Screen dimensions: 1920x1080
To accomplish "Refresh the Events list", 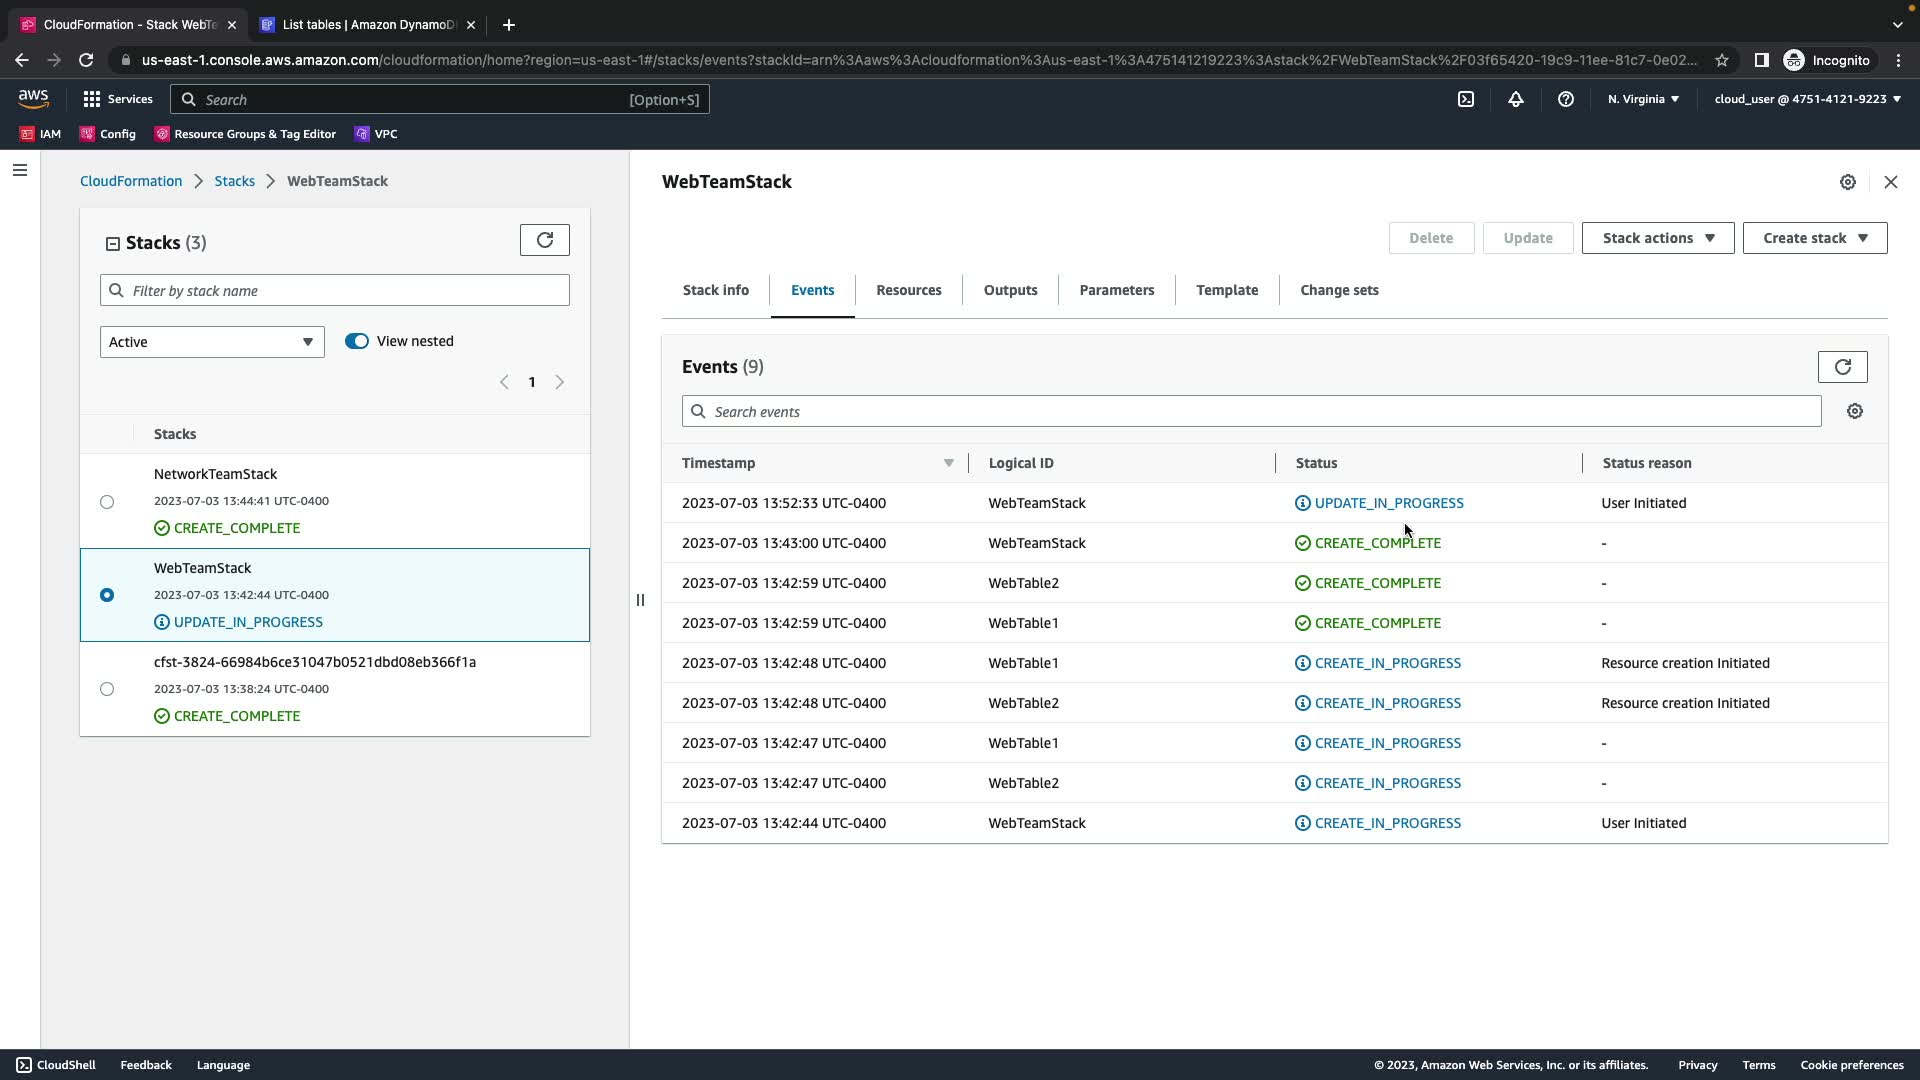I will 1842,367.
